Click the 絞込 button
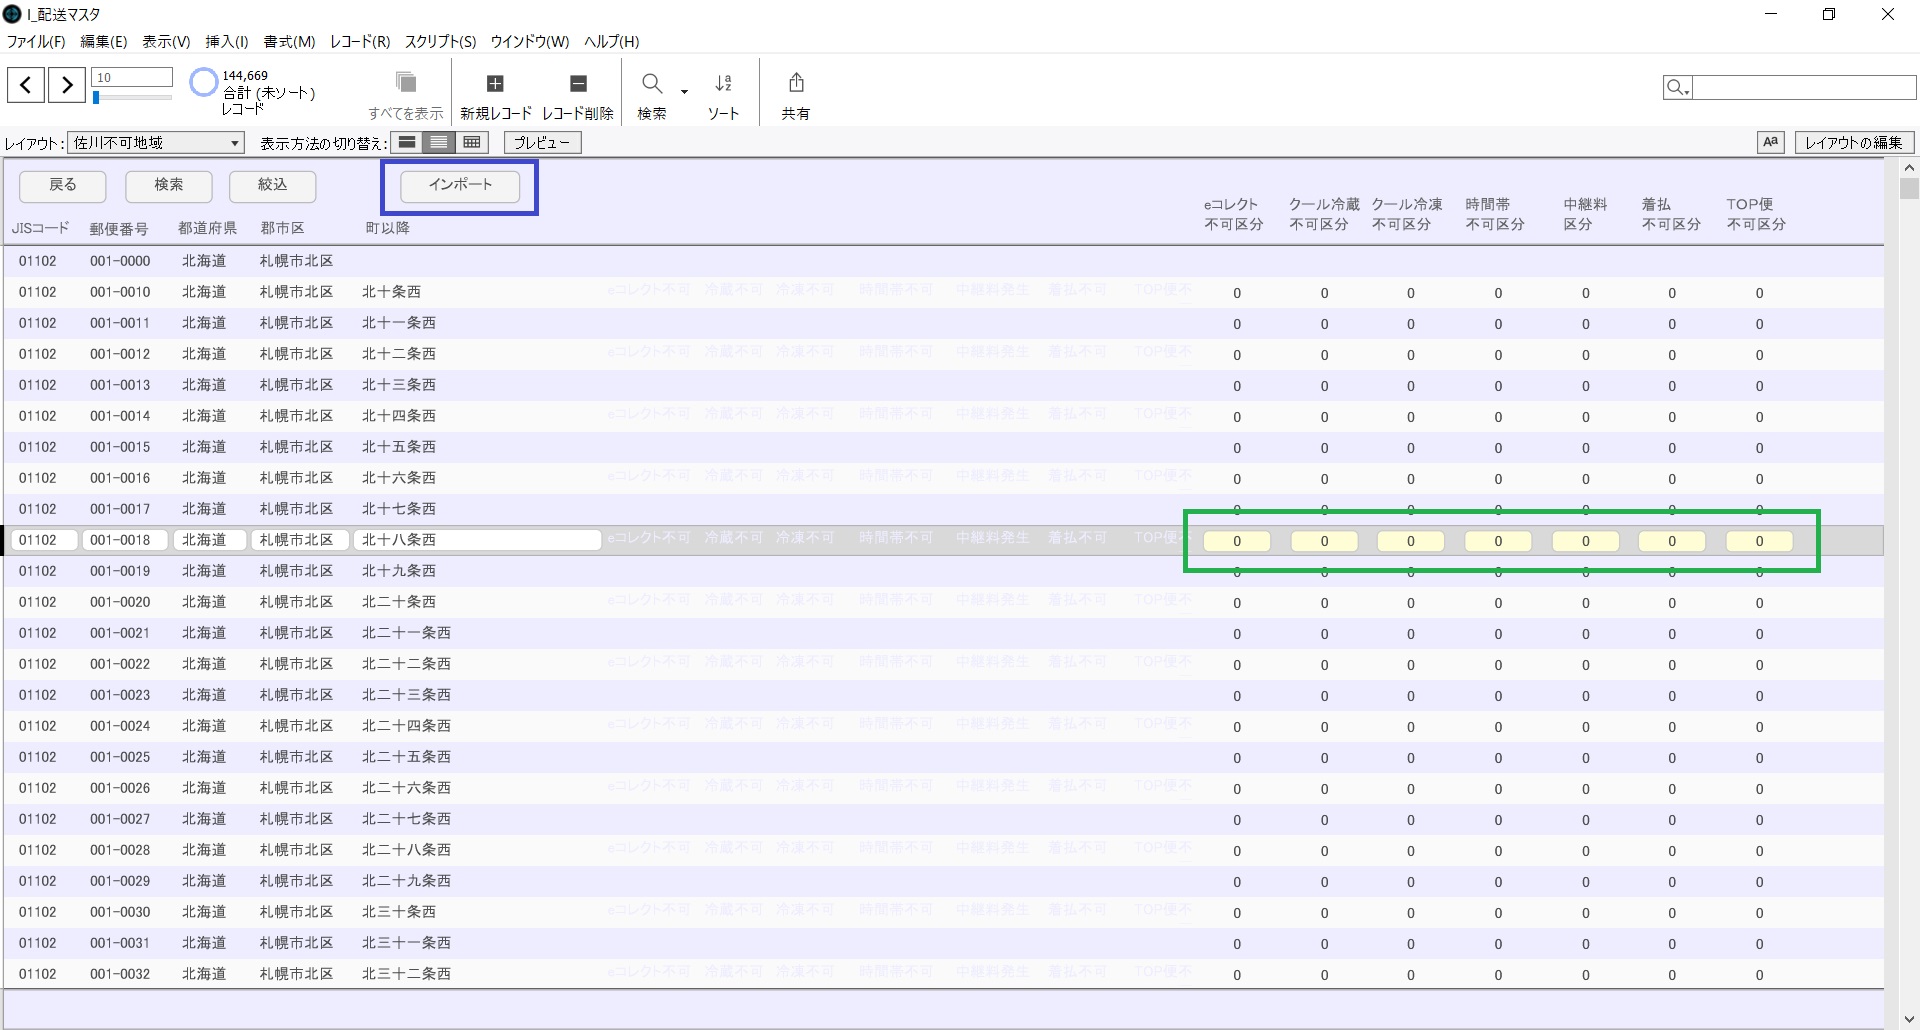This screenshot has width=1920, height=1030. (x=272, y=185)
